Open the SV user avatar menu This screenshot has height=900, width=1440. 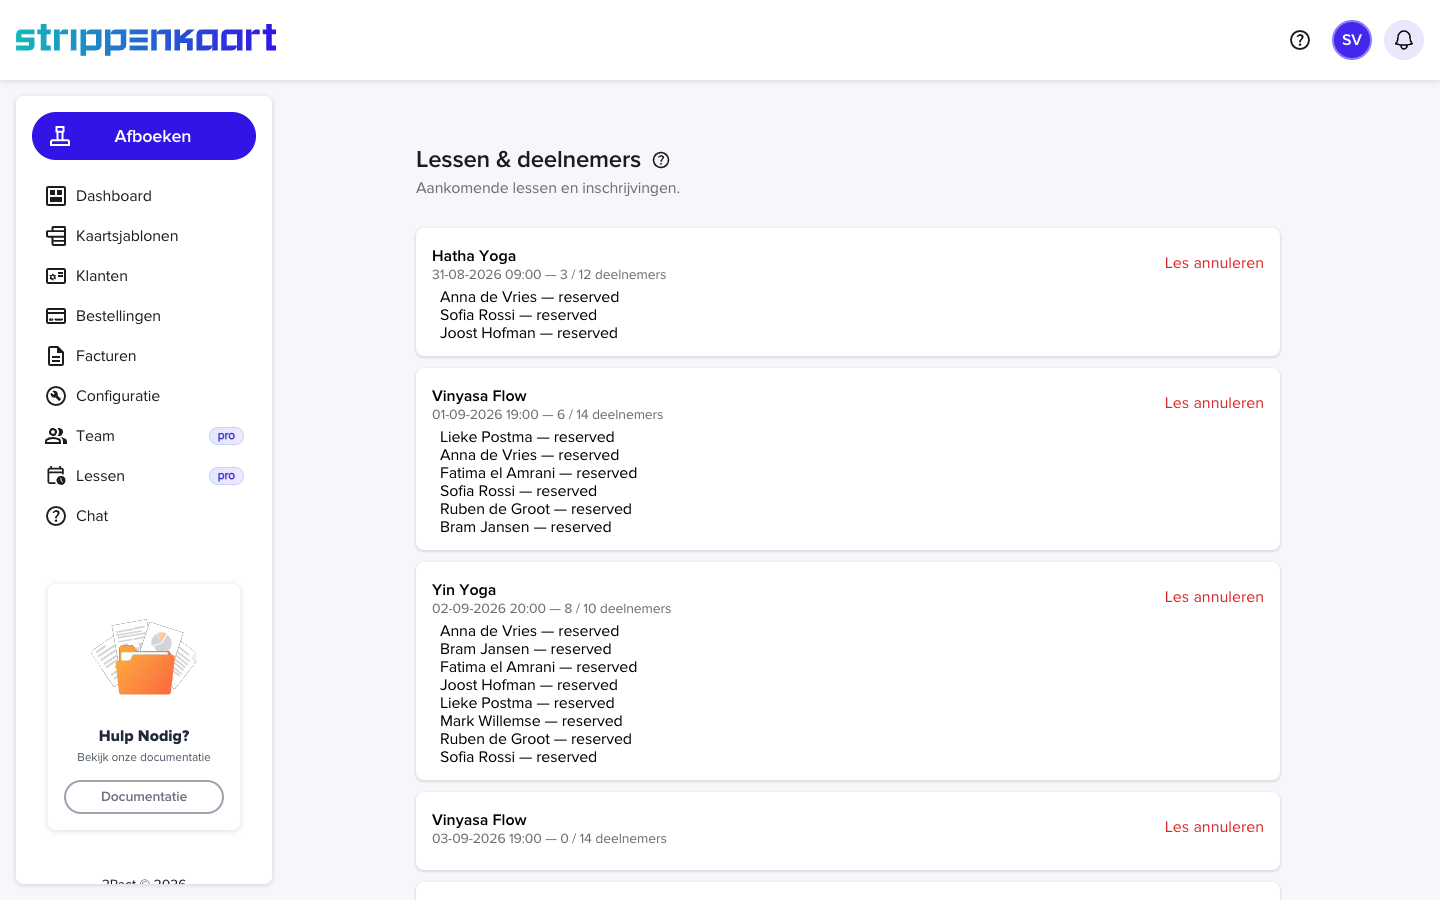pyautogui.click(x=1352, y=40)
